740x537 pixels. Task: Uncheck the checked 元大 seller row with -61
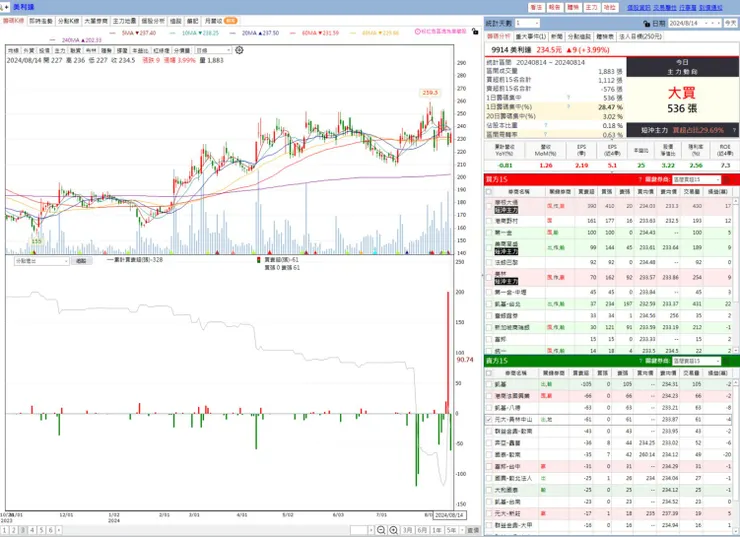pyautogui.click(x=489, y=420)
